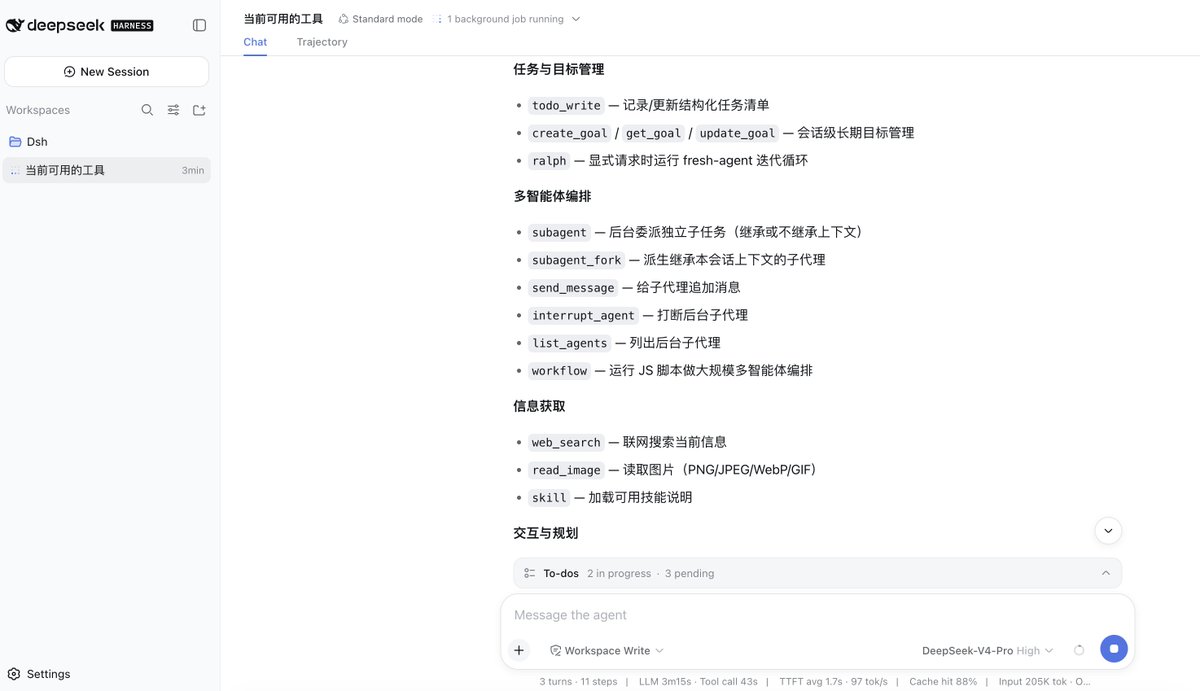
Task: Click the create_goal code label
Action: [570, 133]
